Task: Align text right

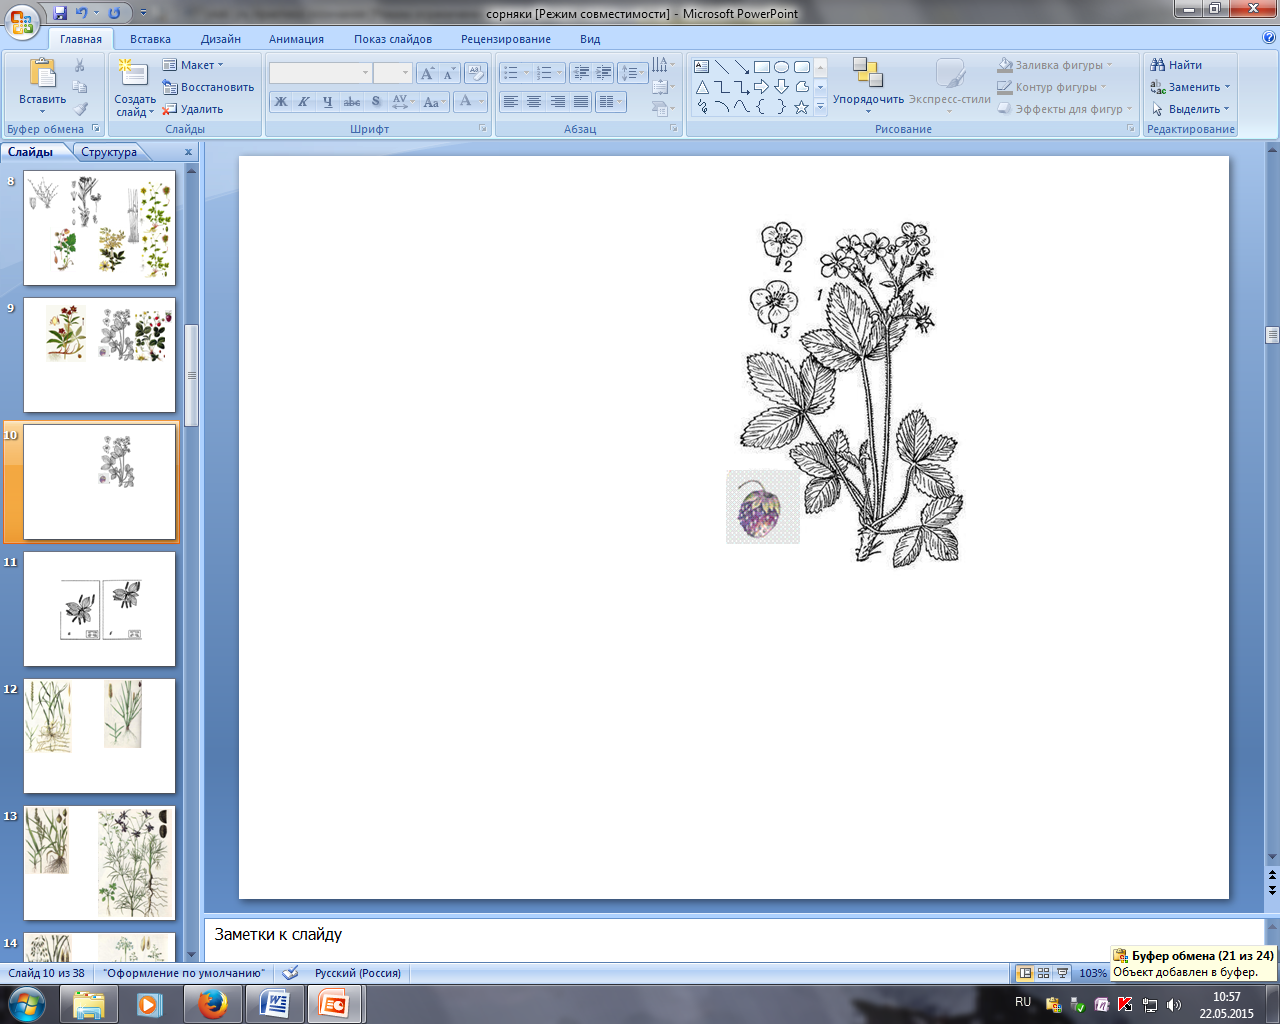Action: (557, 102)
